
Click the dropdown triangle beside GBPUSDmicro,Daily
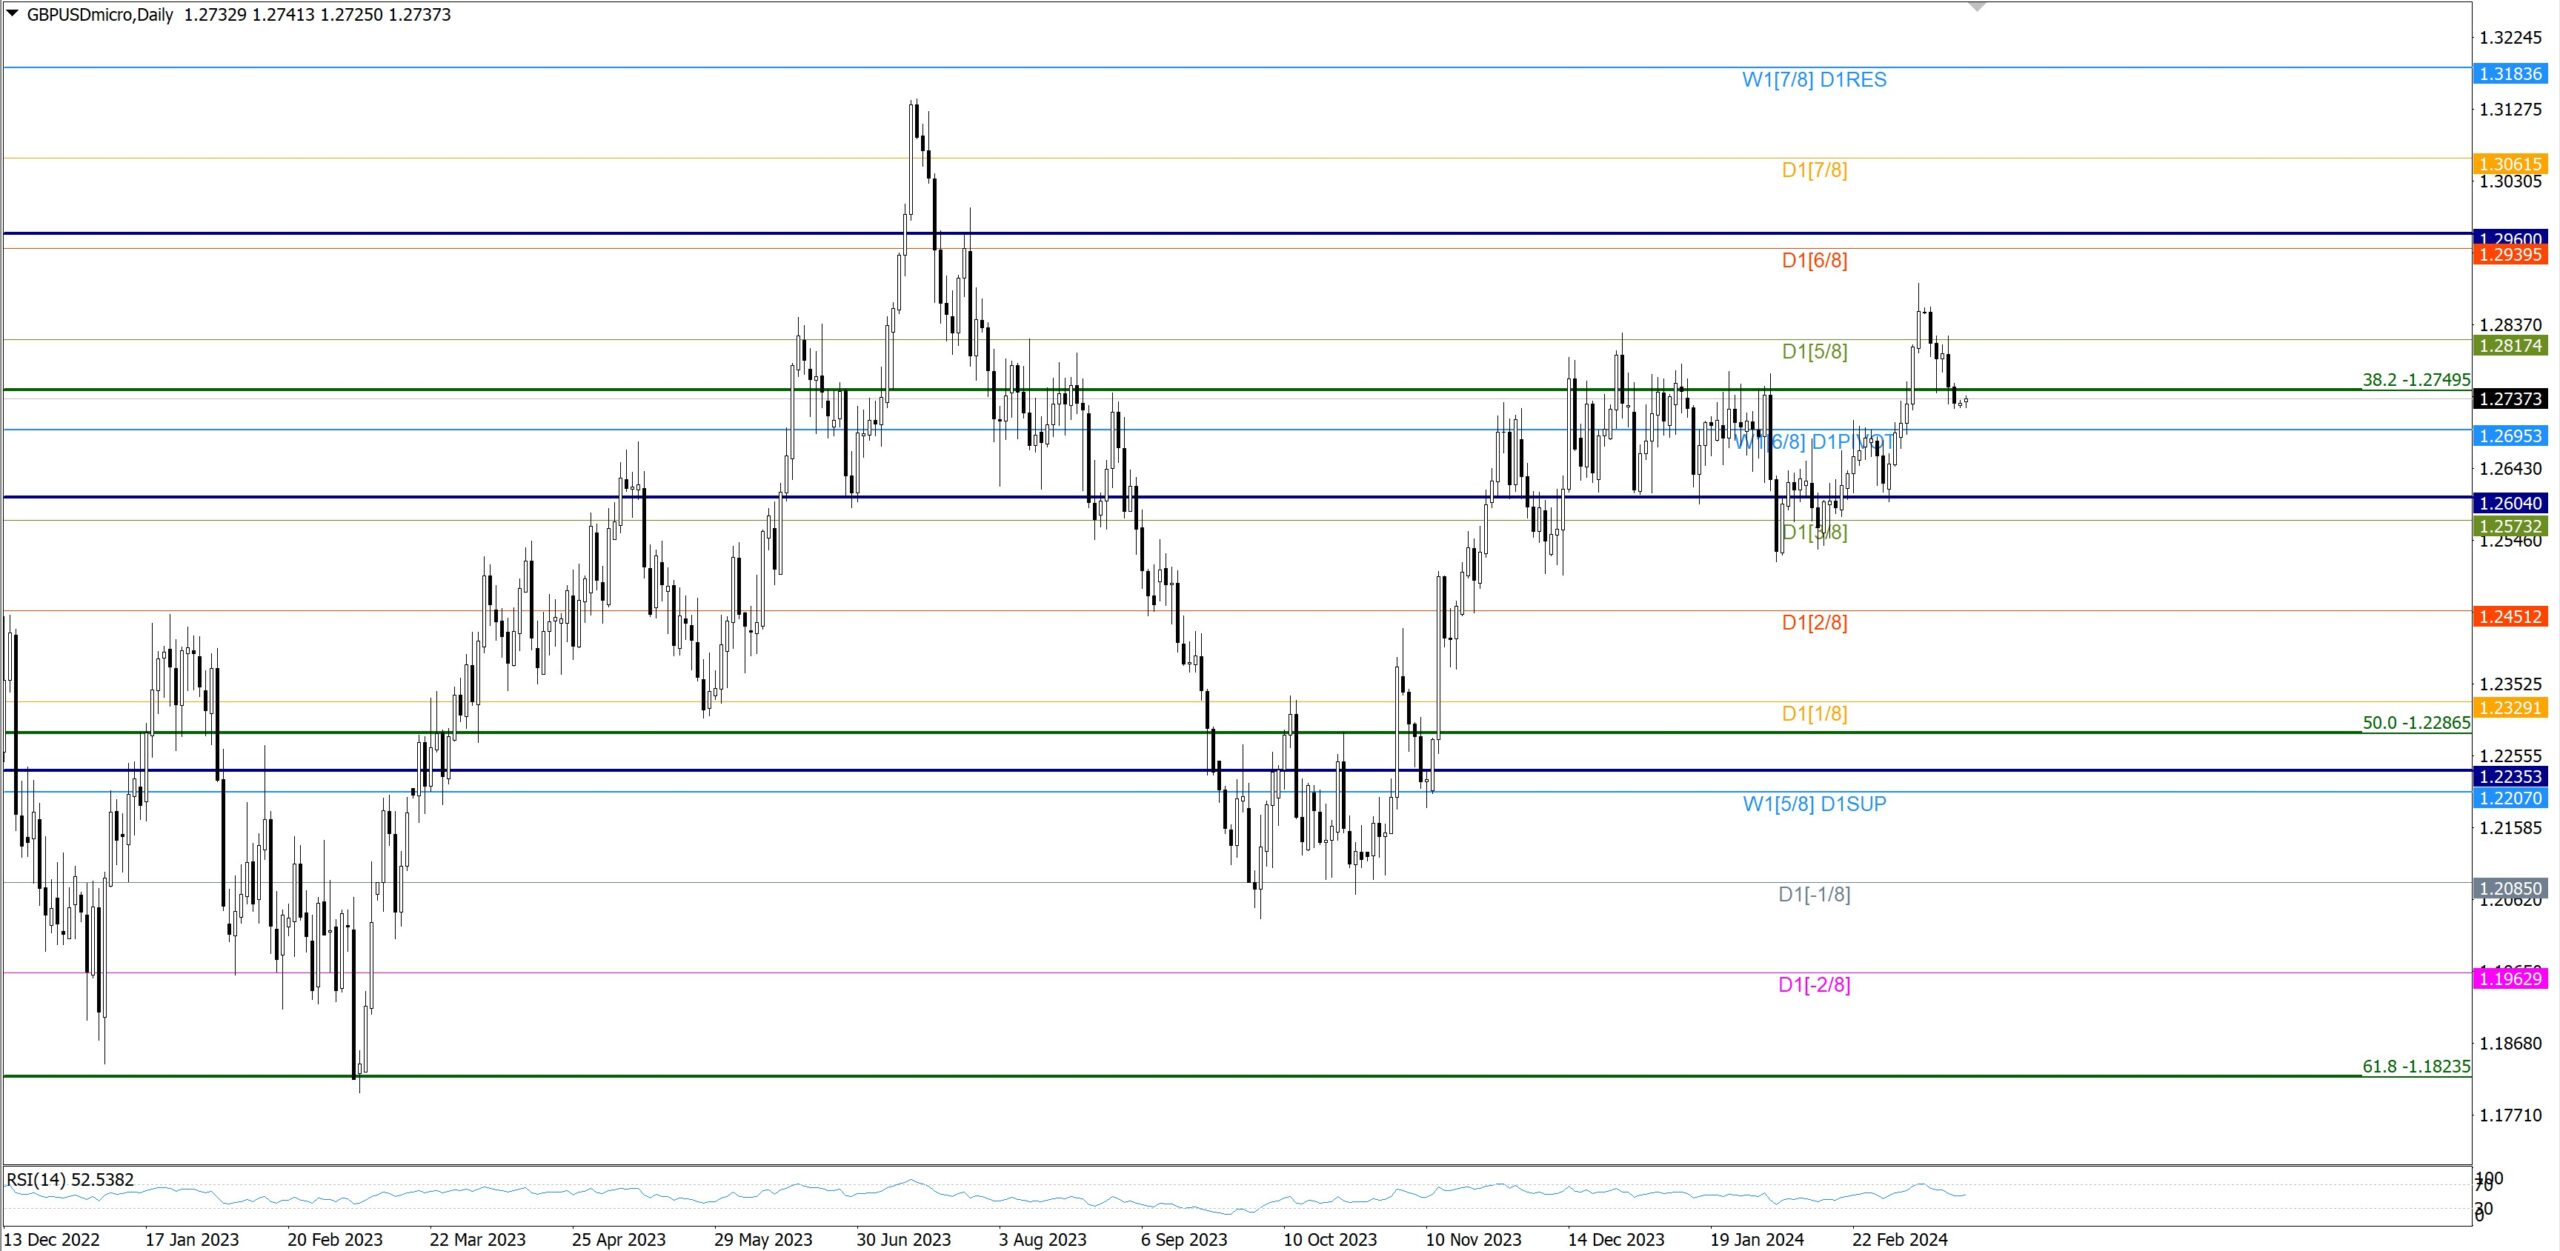click(x=12, y=14)
